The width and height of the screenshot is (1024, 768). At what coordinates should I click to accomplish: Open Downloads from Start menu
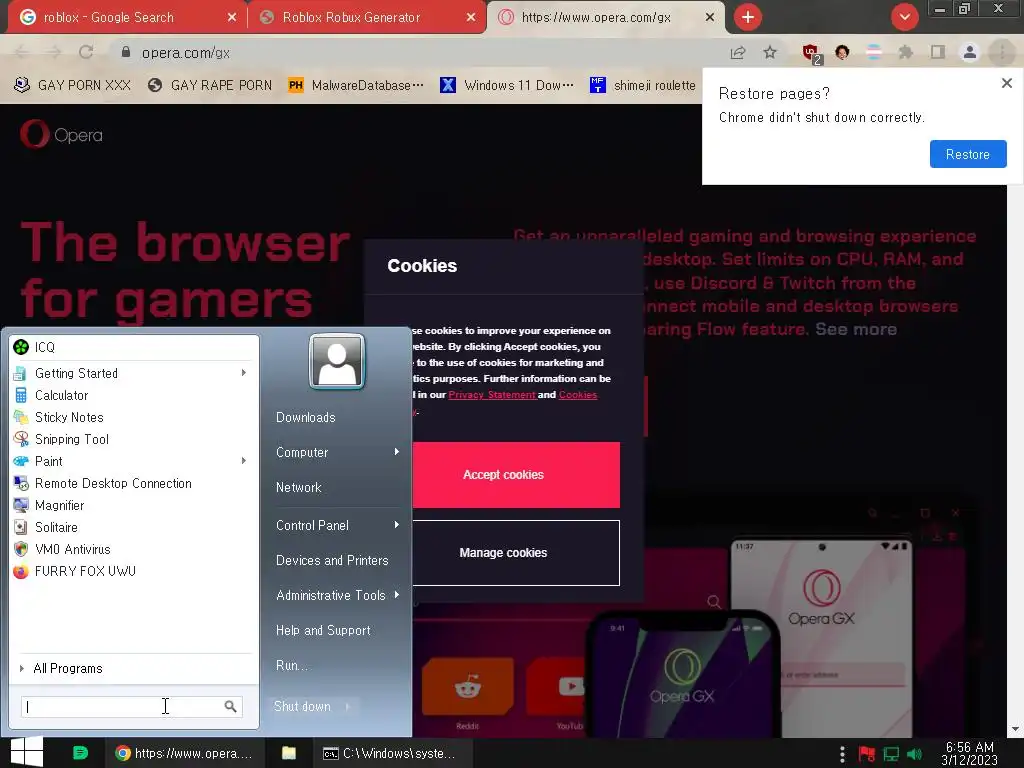pos(306,417)
